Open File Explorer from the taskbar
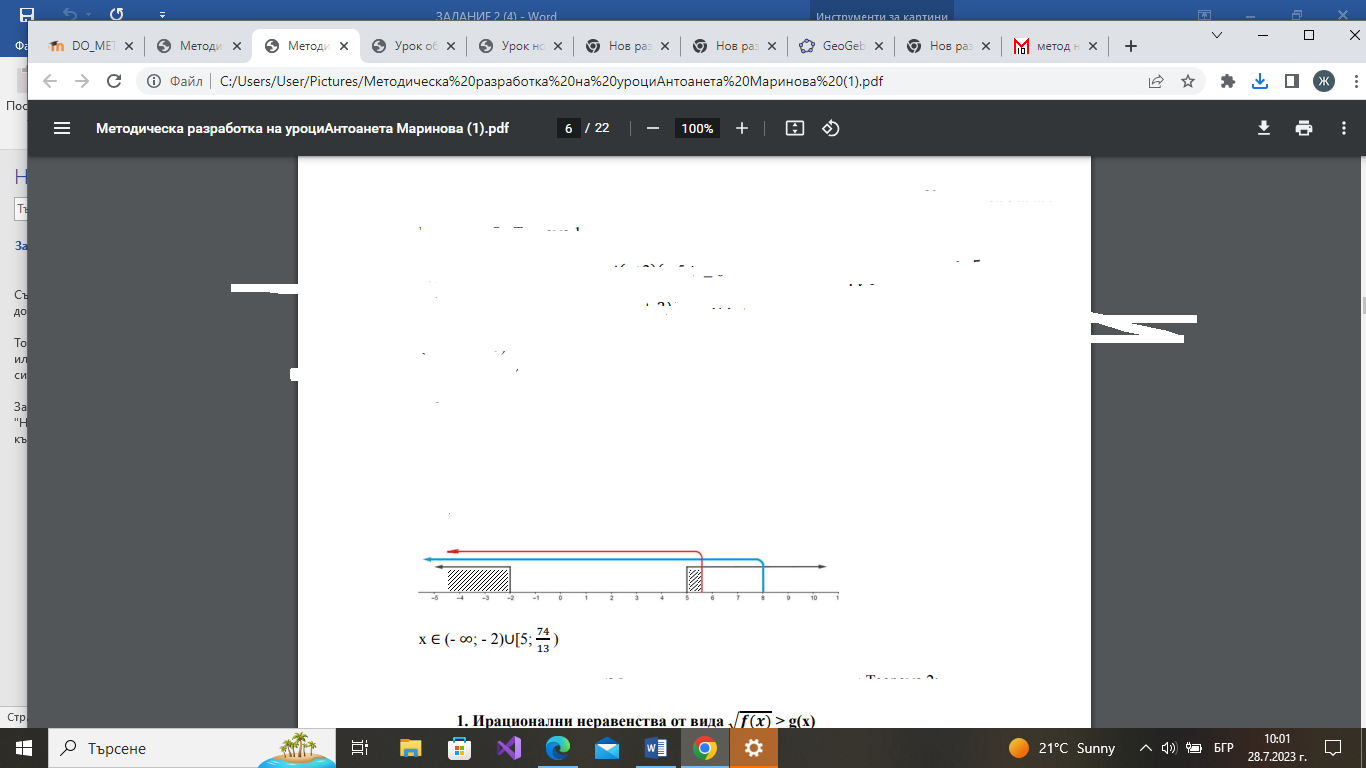The image size is (1366, 768). tap(411, 748)
